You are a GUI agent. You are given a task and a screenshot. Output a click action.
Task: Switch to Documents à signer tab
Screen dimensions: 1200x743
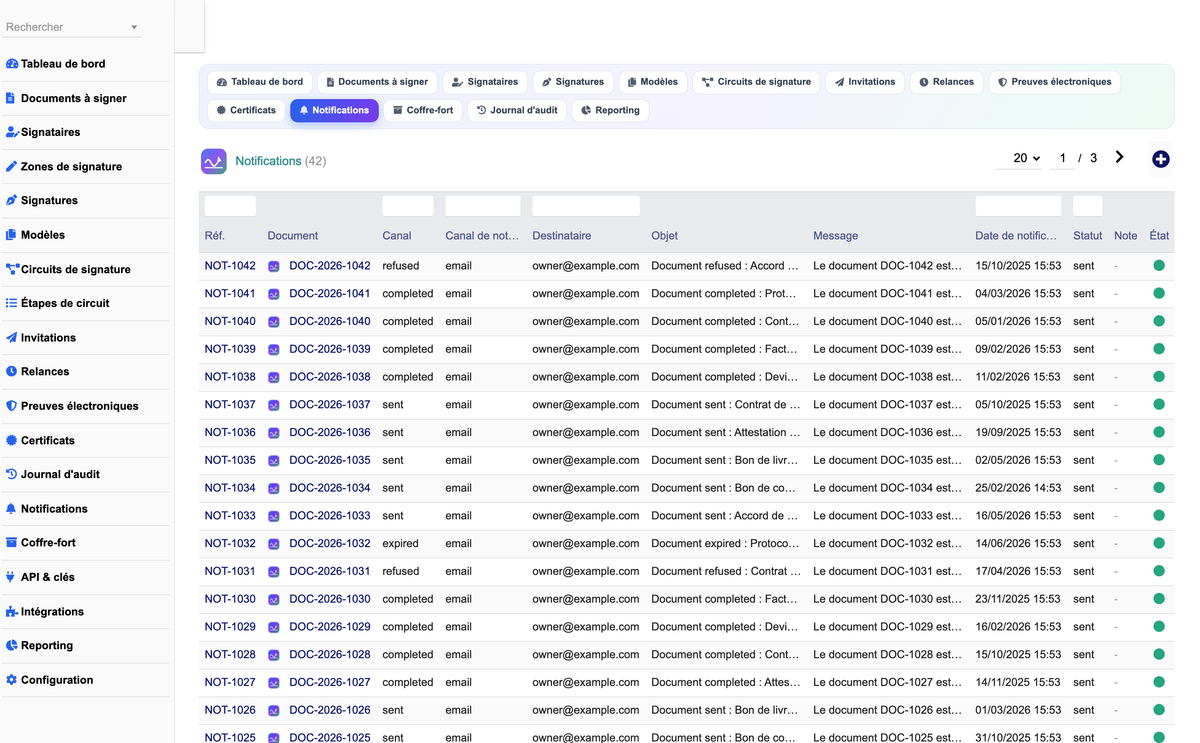click(x=377, y=82)
